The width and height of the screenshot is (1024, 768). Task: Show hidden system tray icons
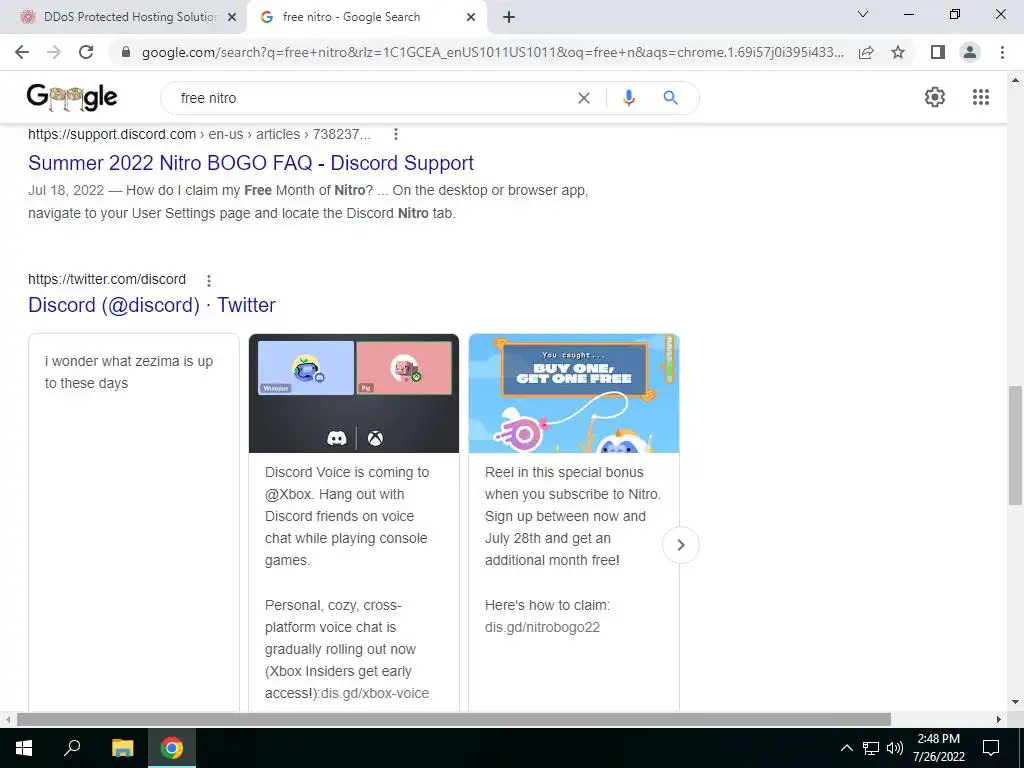pyautogui.click(x=846, y=748)
